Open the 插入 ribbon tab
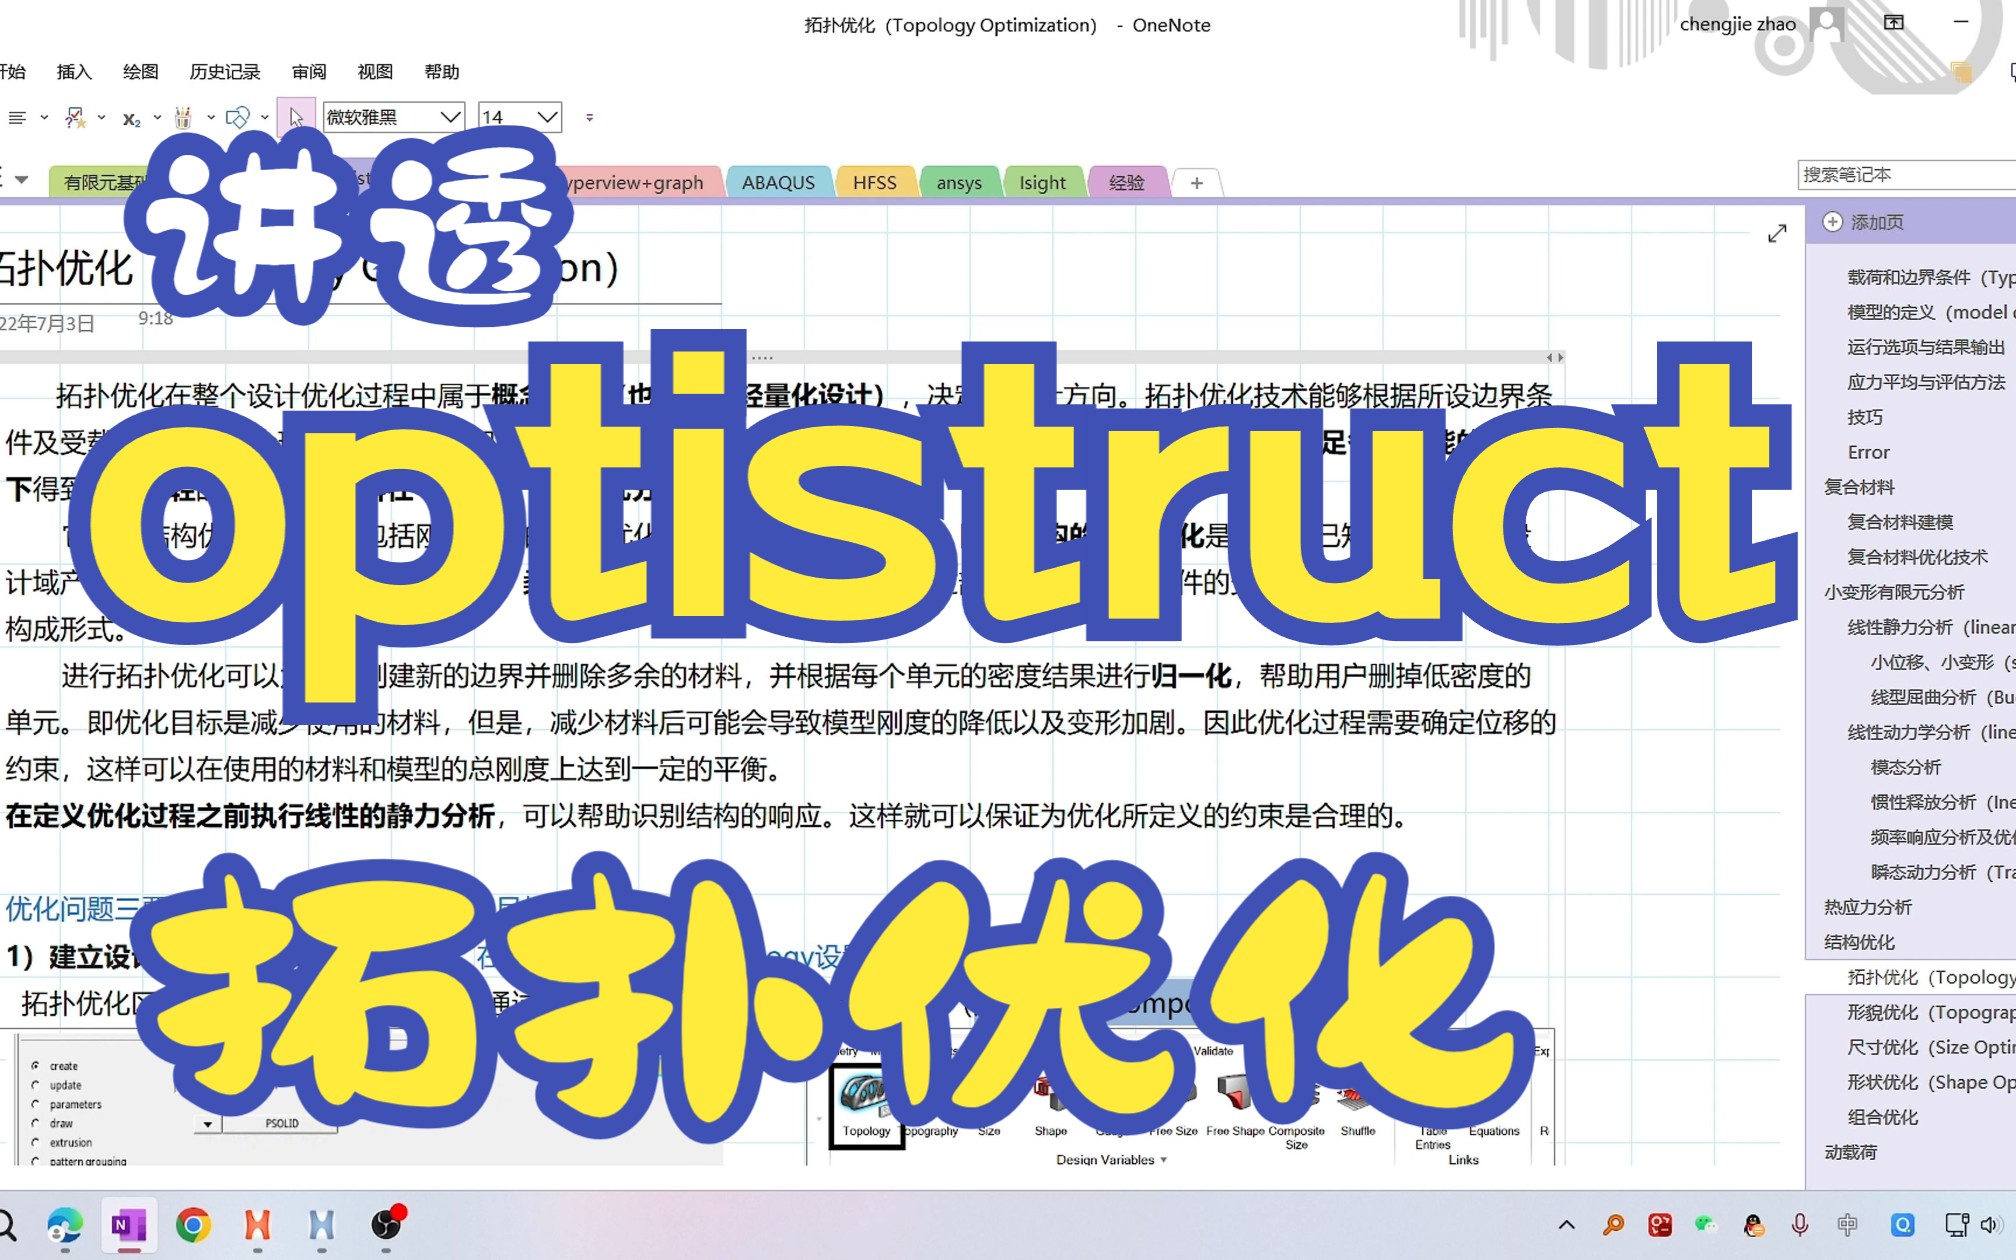 [74, 72]
